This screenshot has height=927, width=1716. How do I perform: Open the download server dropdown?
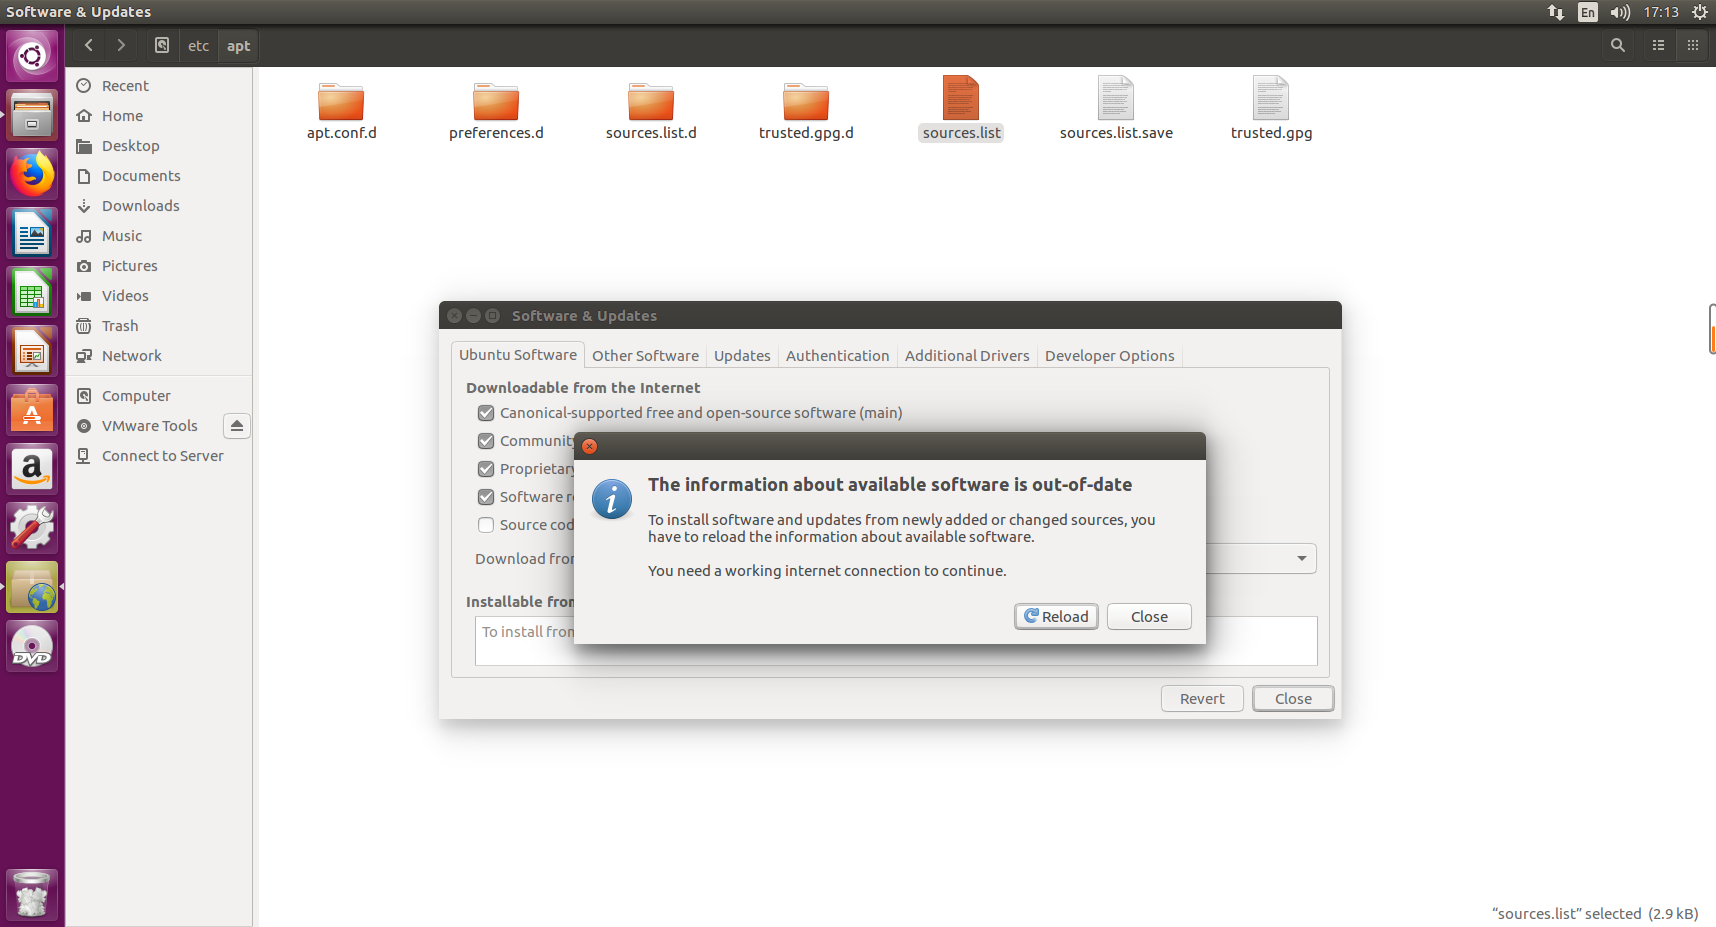click(1300, 558)
